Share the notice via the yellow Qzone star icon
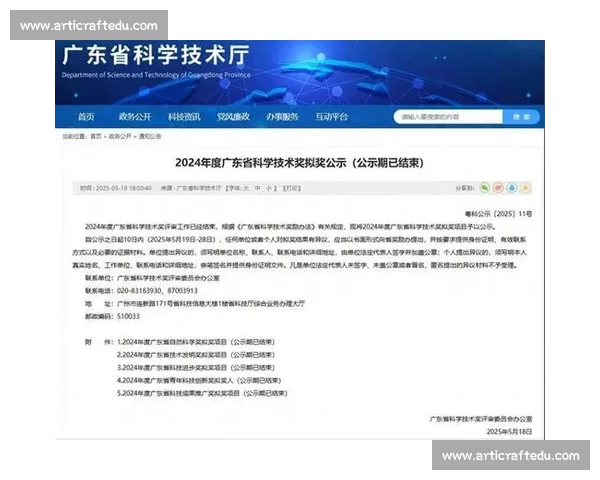The width and height of the screenshot is (600, 480). click(526, 188)
